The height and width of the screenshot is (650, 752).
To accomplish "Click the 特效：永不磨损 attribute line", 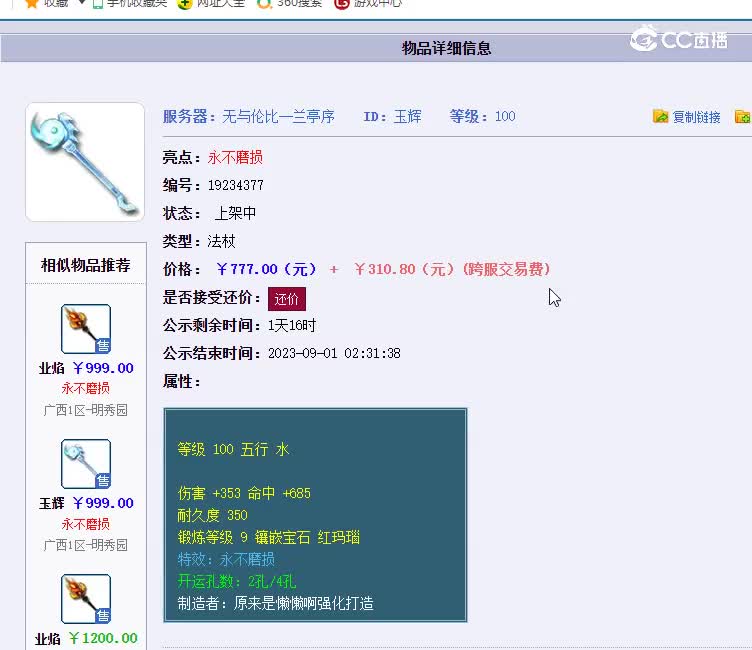I will [x=226, y=559].
